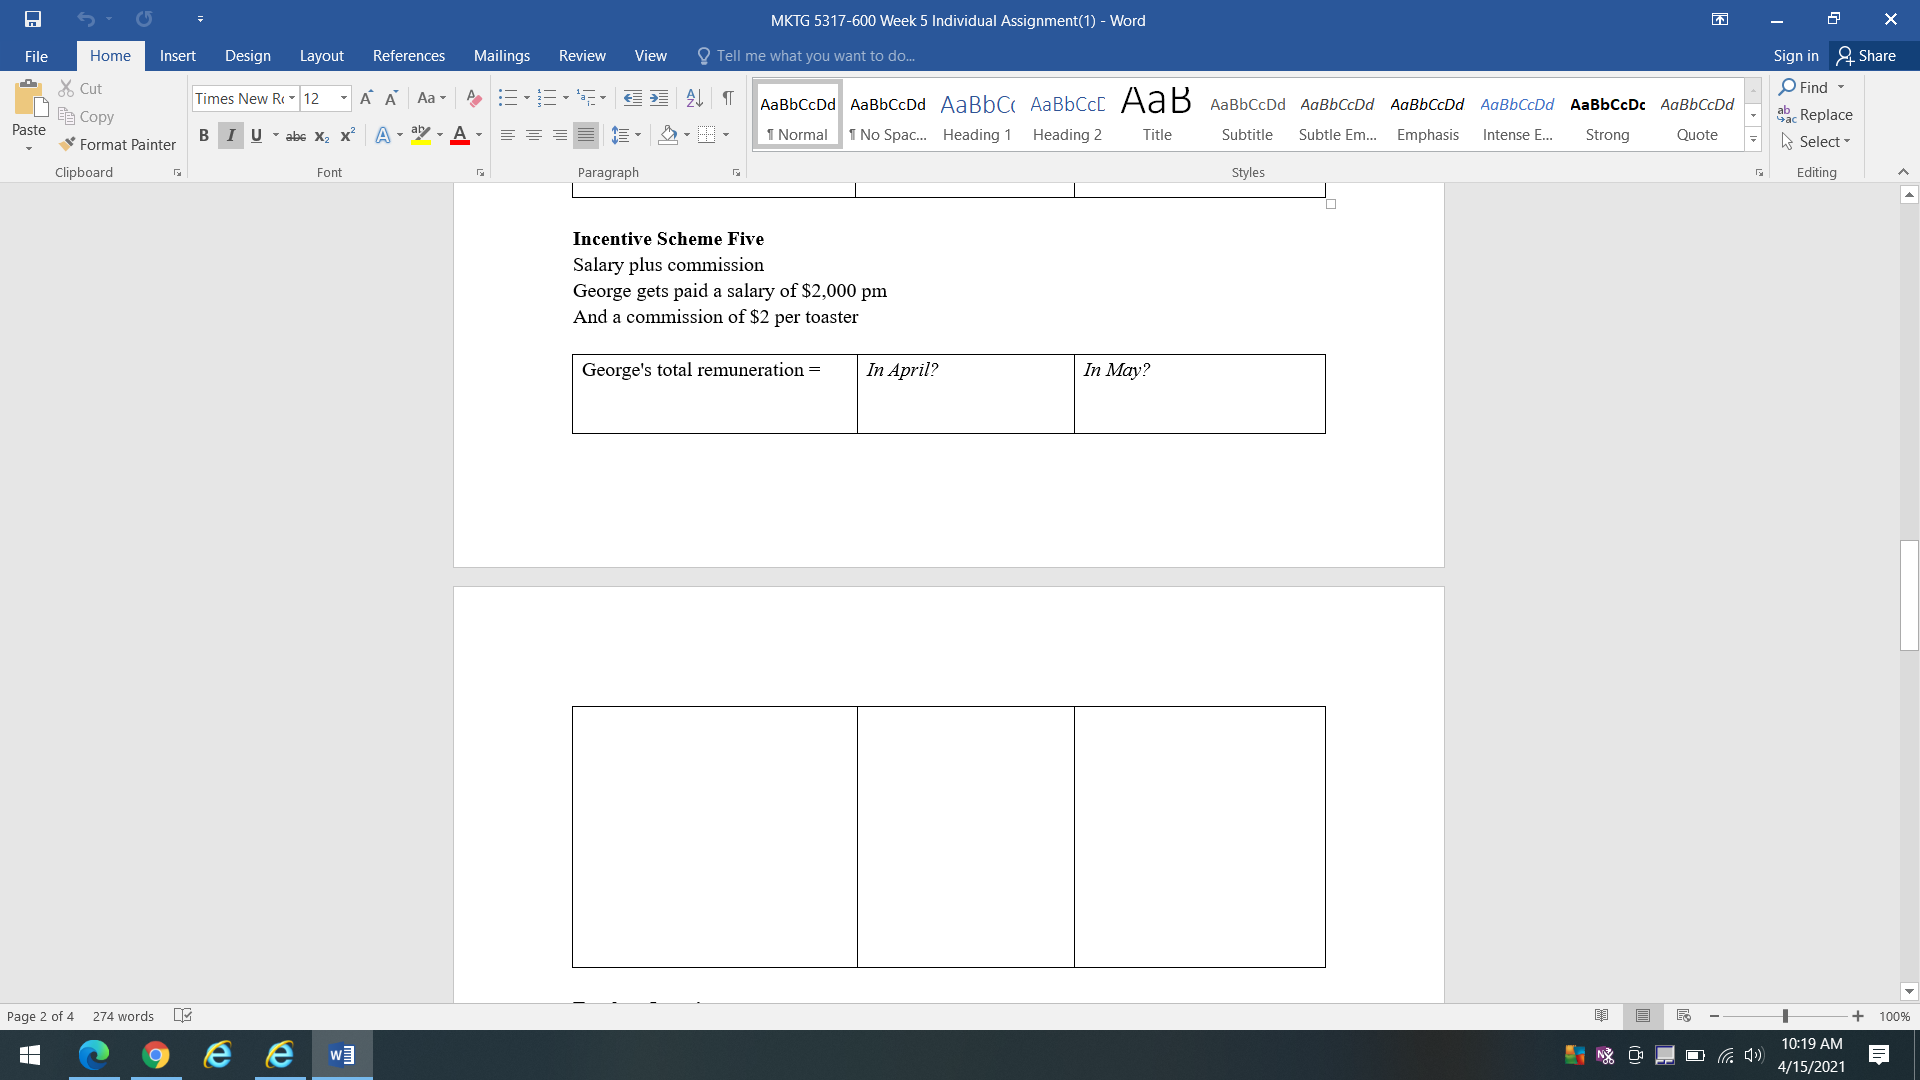Screen dimensions: 1920x1080
Task: Decrease font size with Shrink Font icon
Action: [x=391, y=98]
